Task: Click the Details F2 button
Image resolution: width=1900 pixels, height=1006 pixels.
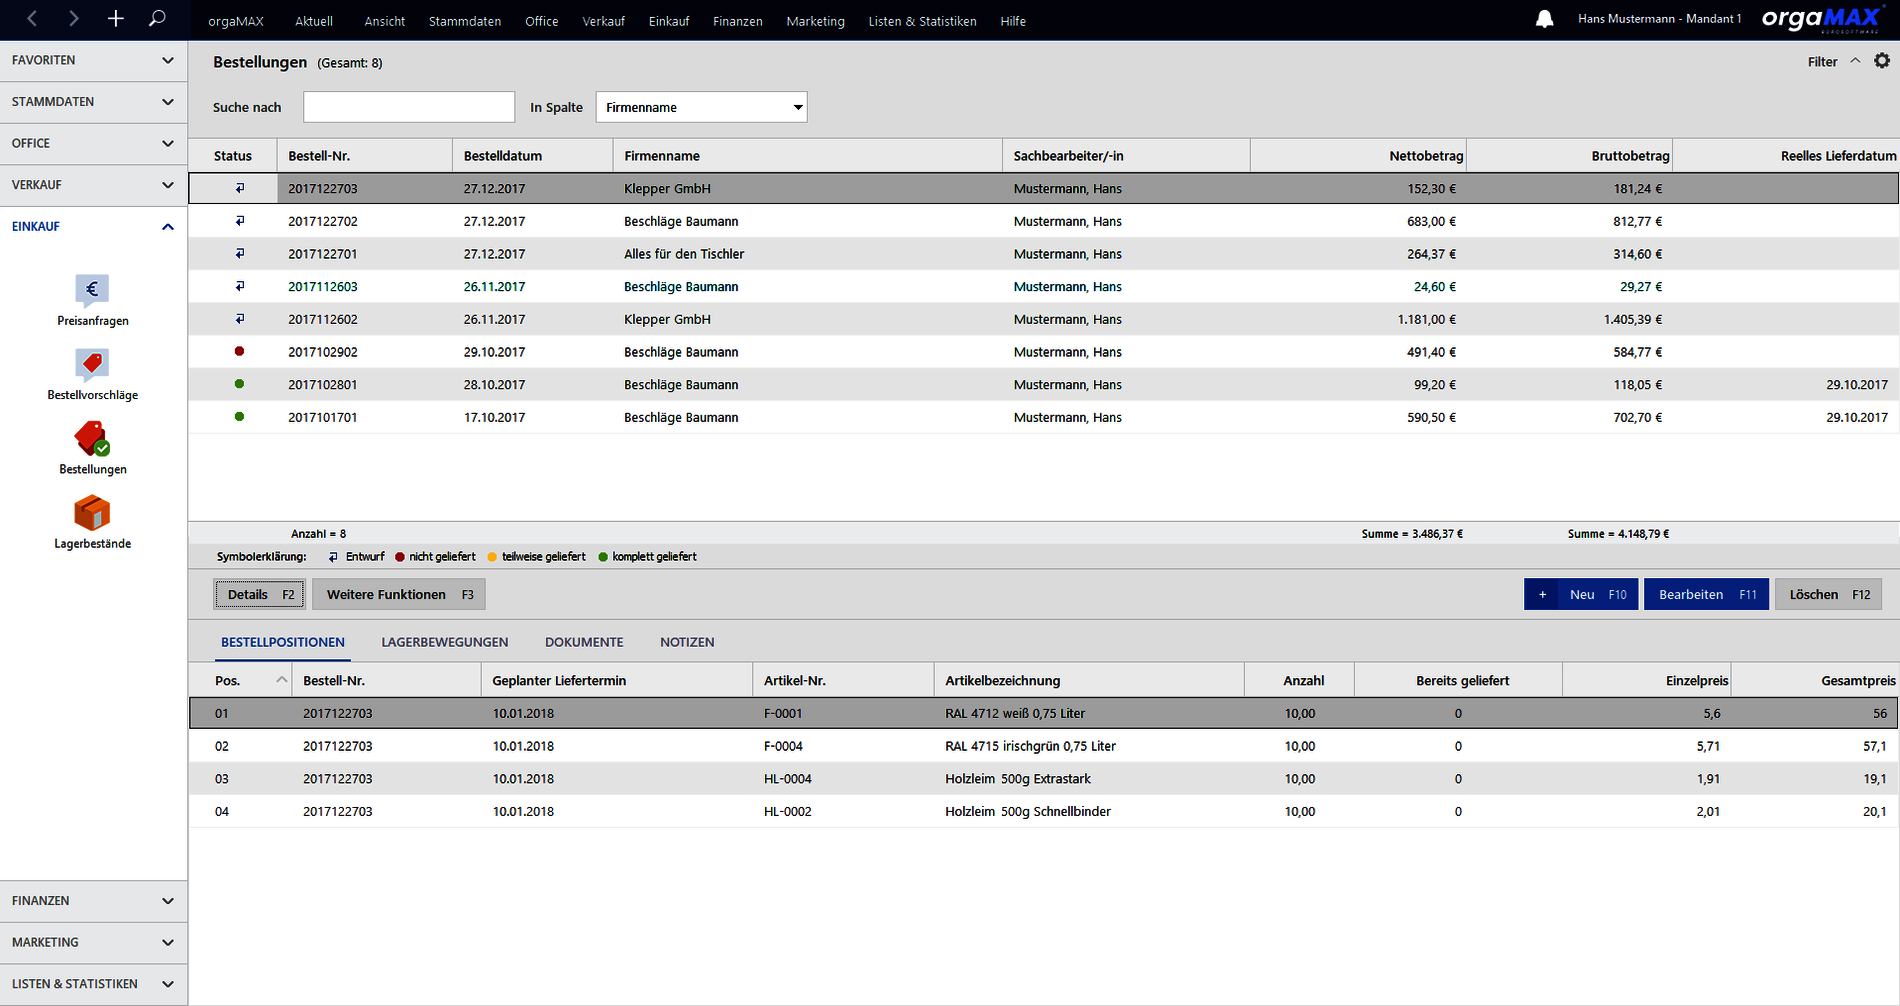Action: tap(260, 594)
